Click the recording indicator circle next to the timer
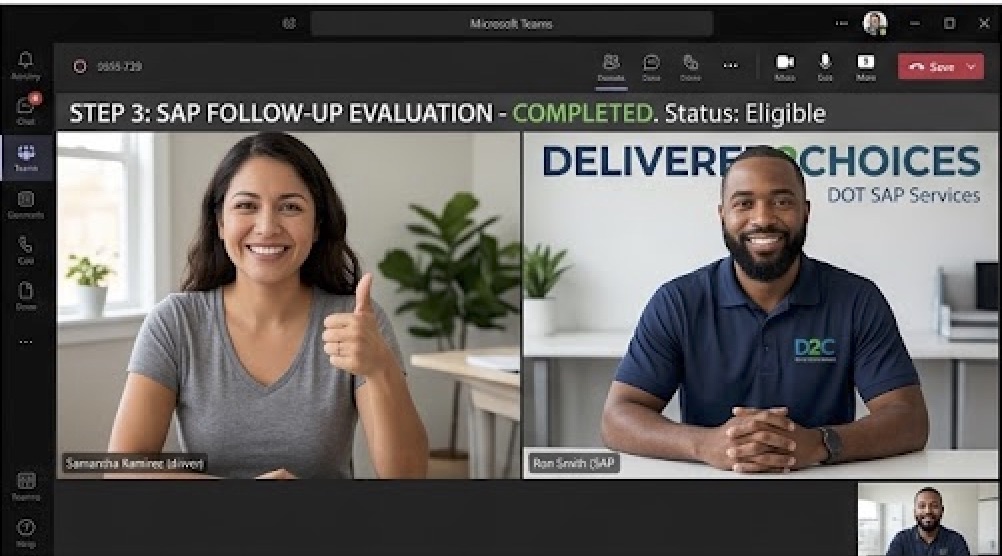Viewport: 1002px width, 556px height. (x=80, y=66)
